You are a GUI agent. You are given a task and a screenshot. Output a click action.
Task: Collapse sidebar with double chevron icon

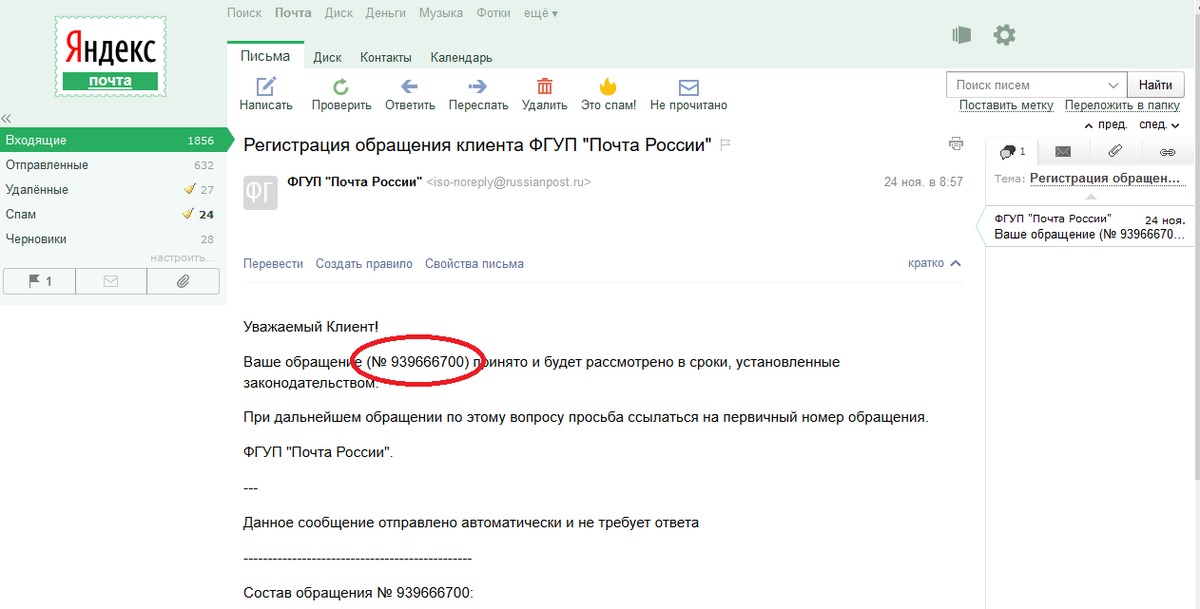tap(6, 118)
